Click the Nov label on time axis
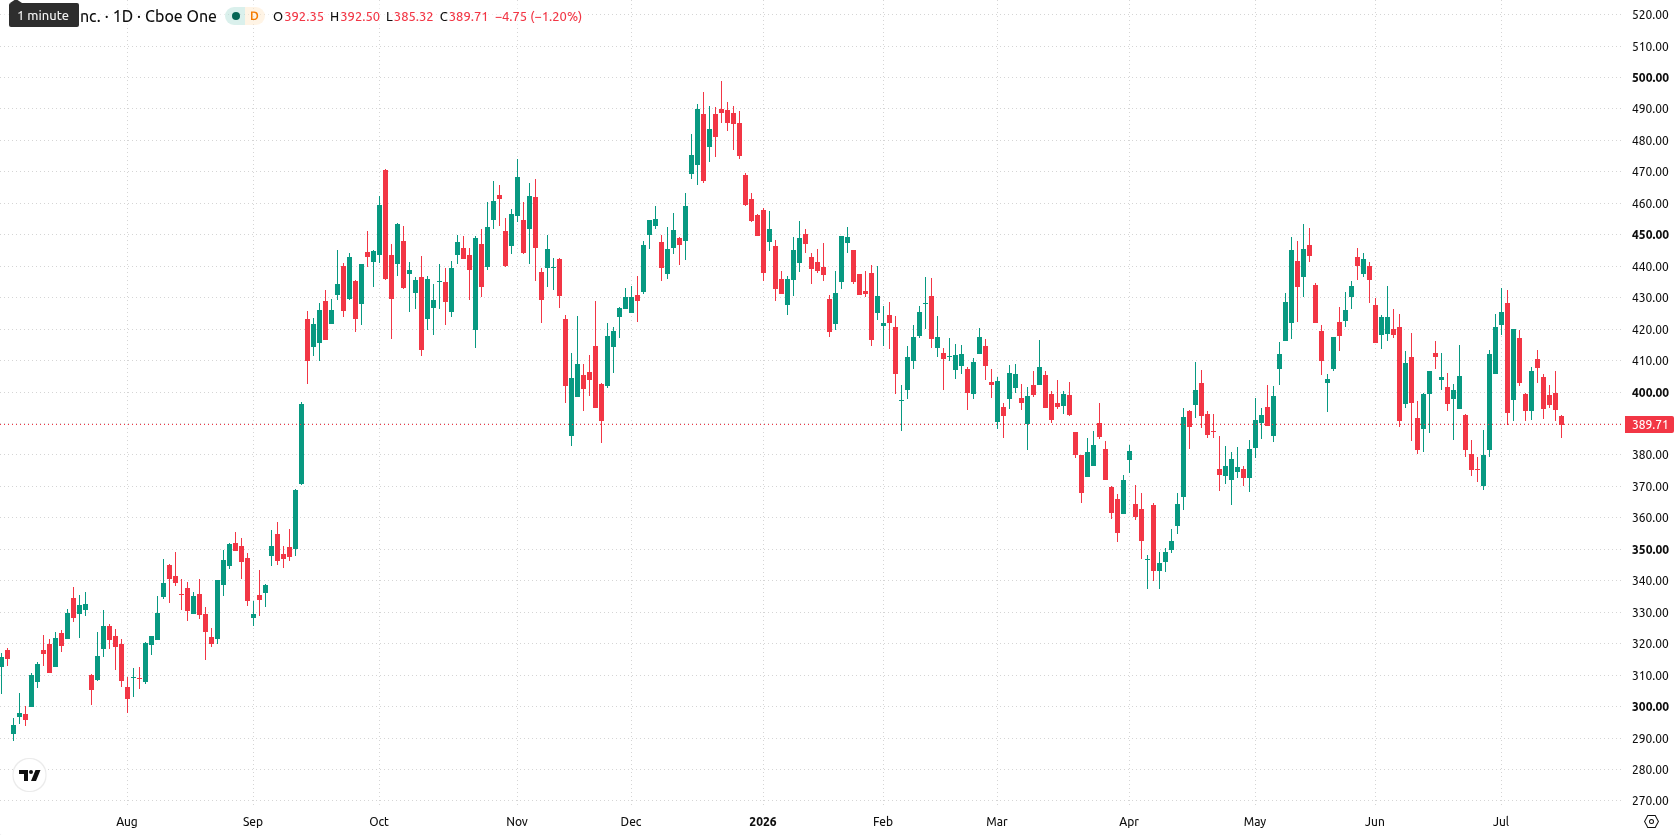The width and height of the screenshot is (1678, 835). [x=517, y=821]
